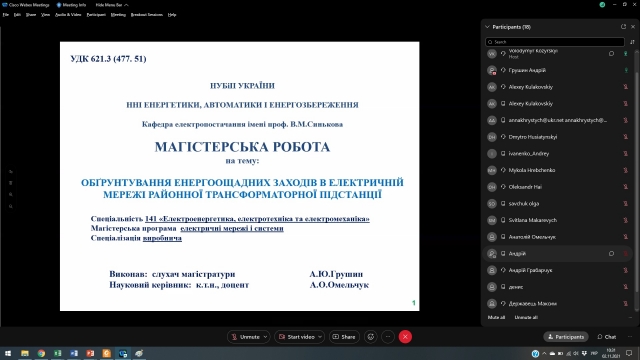This screenshot has height=360, width=640.
Task: Expand the Start video options arrow
Action: pyautogui.click(x=320, y=337)
